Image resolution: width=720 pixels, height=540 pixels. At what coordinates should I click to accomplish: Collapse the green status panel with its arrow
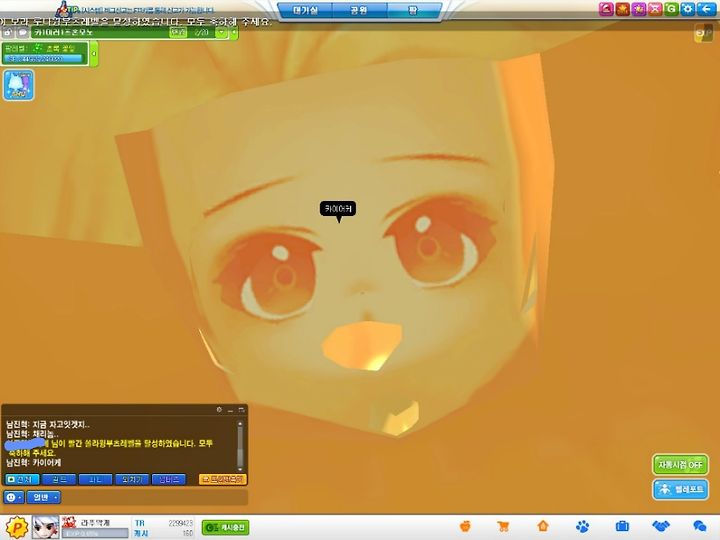click(x=94, y=54)
